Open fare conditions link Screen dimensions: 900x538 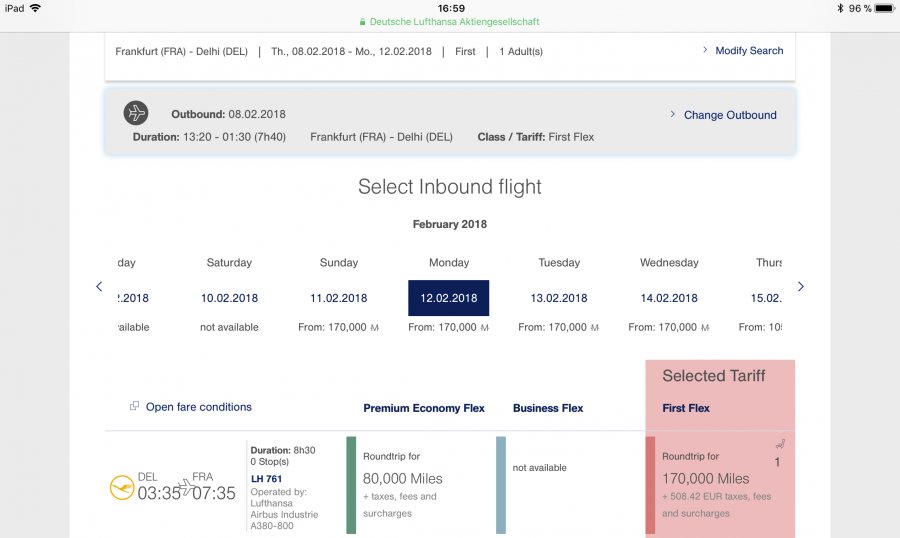198,407
